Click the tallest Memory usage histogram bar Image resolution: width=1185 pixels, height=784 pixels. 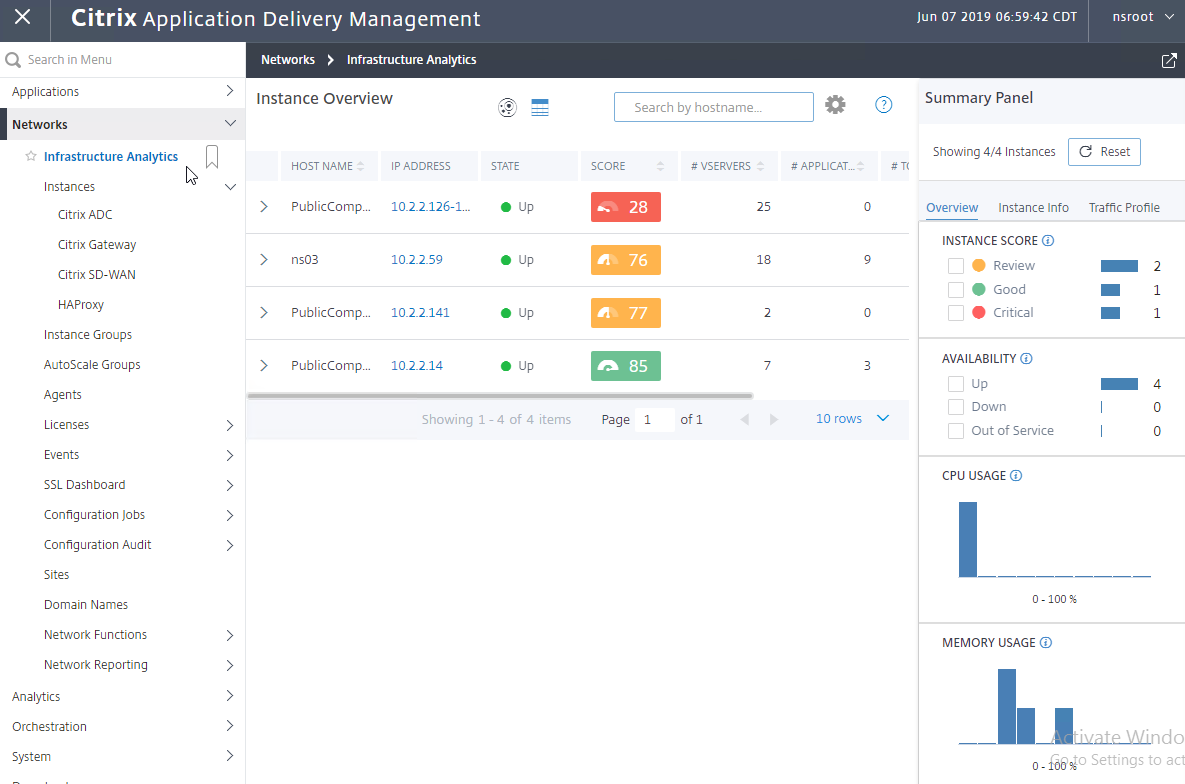pos(1007,707)
